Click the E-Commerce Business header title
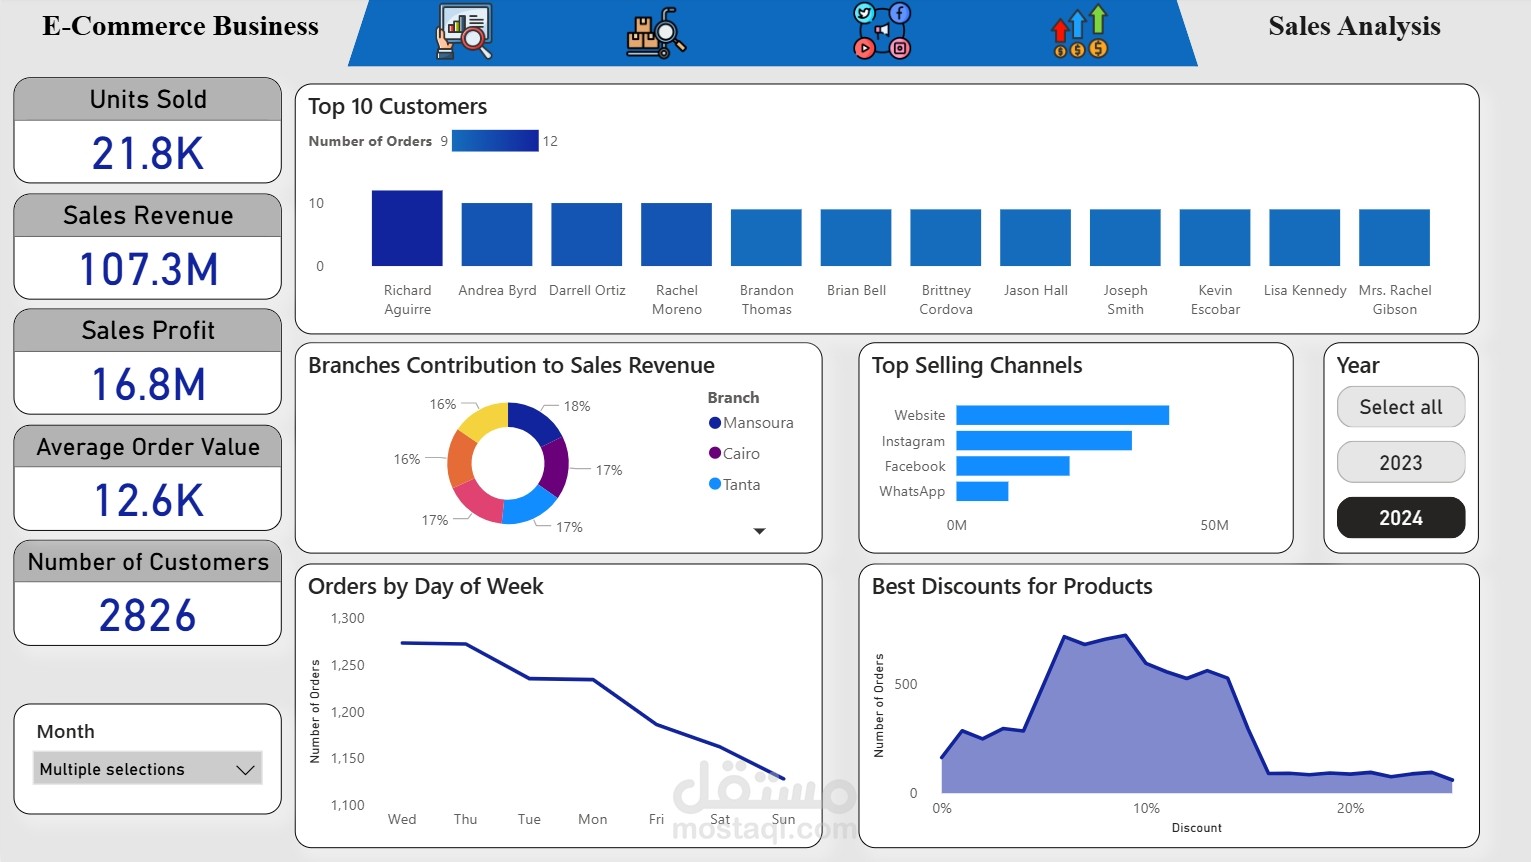The height and width of the screenshot is (862, 1531). (180, 26)
